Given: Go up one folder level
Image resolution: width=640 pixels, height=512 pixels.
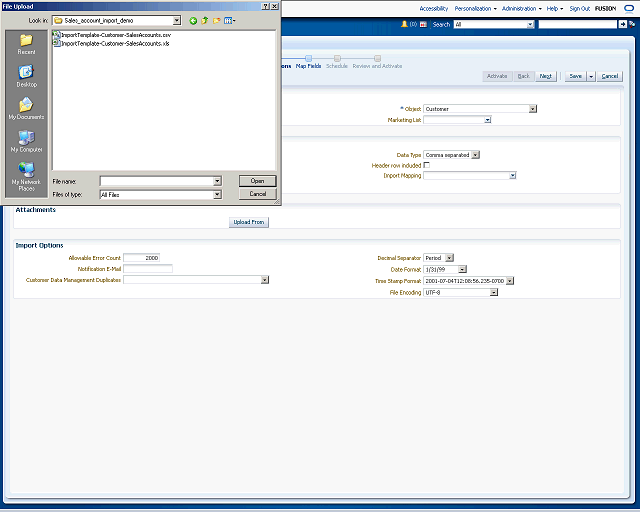Looking at the screenshot, I should pos(204,20).
